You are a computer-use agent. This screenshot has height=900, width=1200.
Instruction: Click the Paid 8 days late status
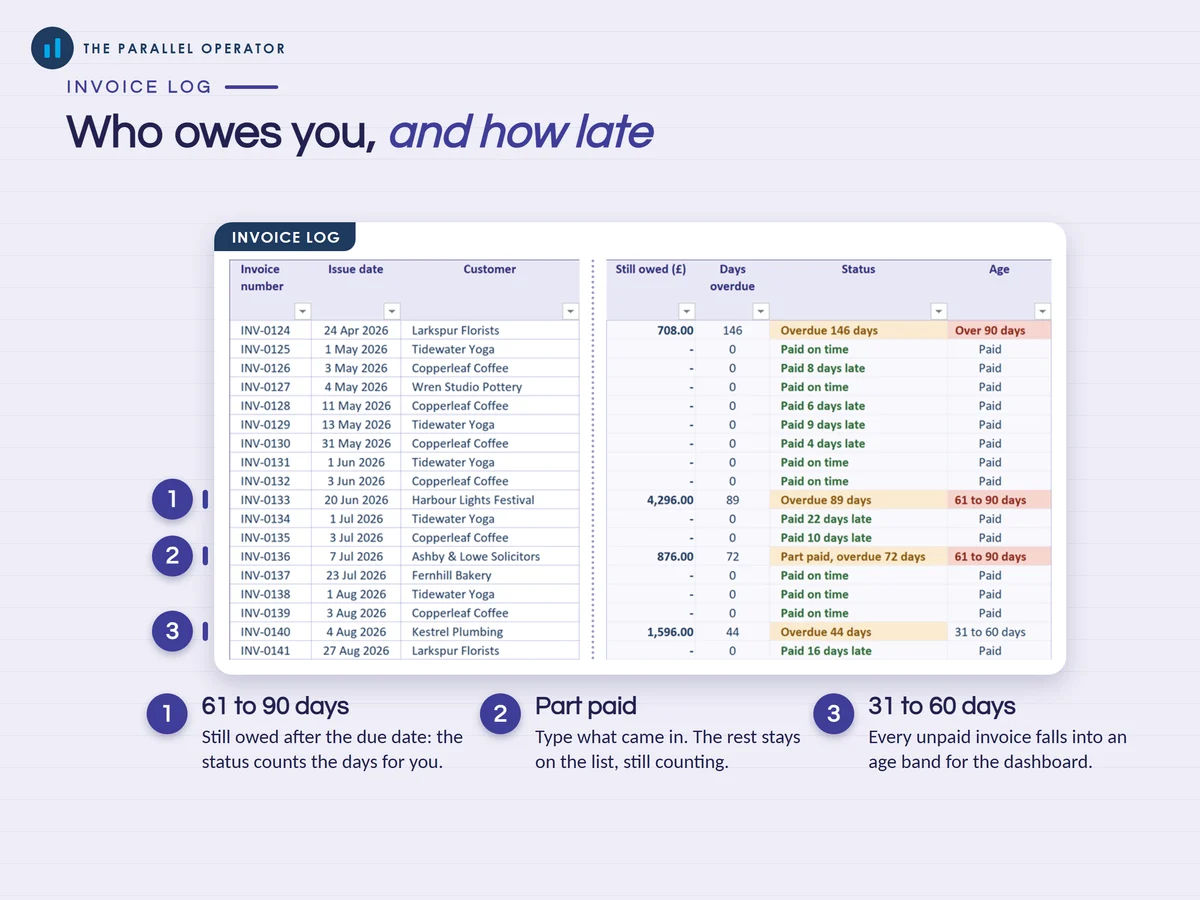(x=823, y=368)
